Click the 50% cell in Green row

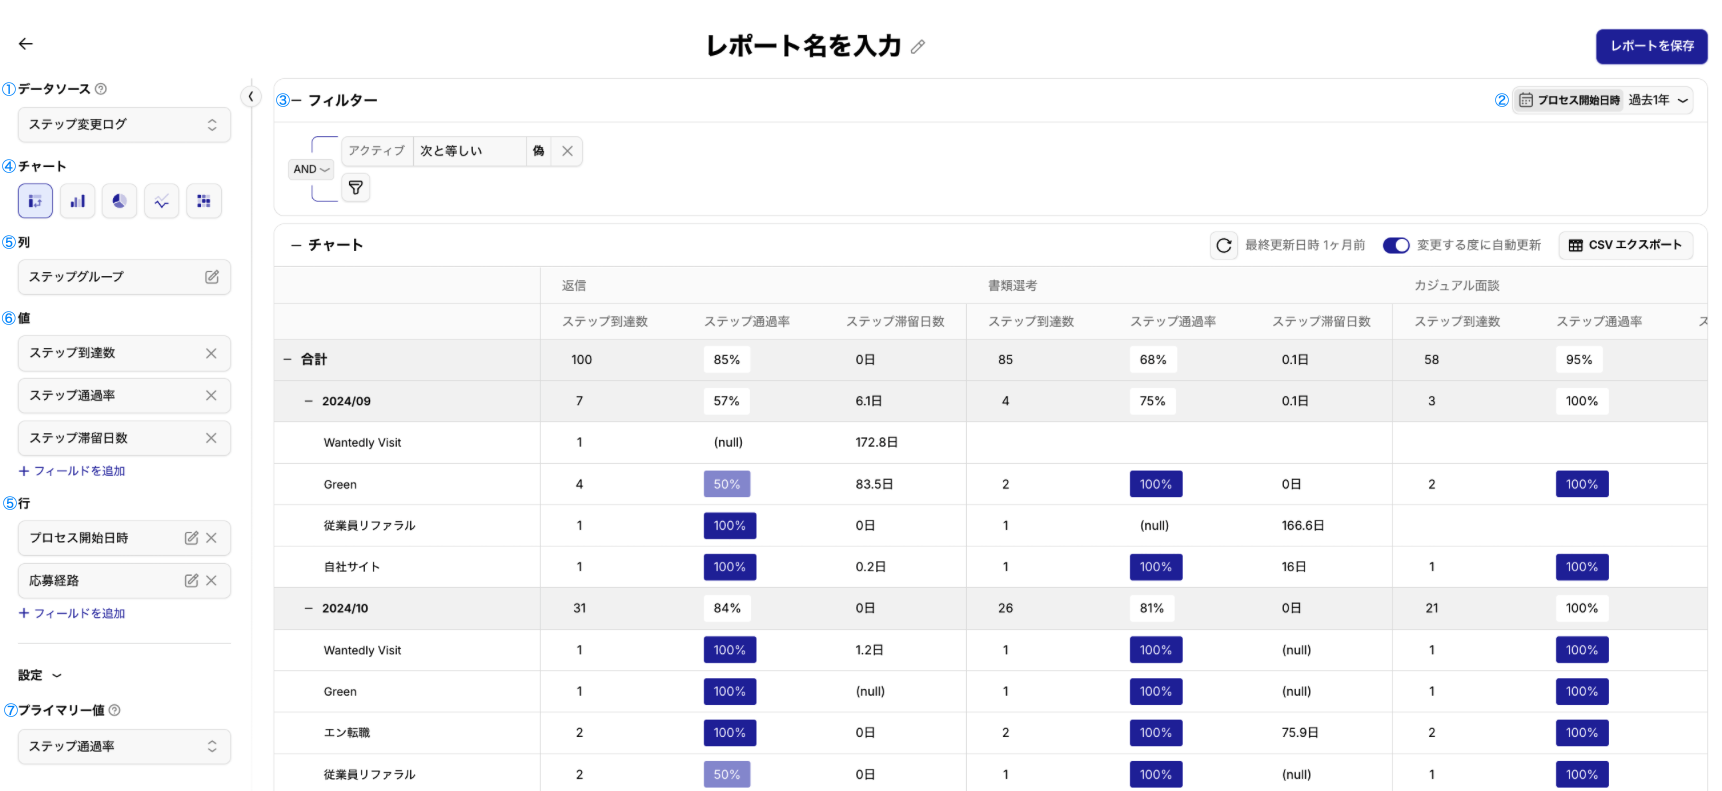click(x=727, y=484)
